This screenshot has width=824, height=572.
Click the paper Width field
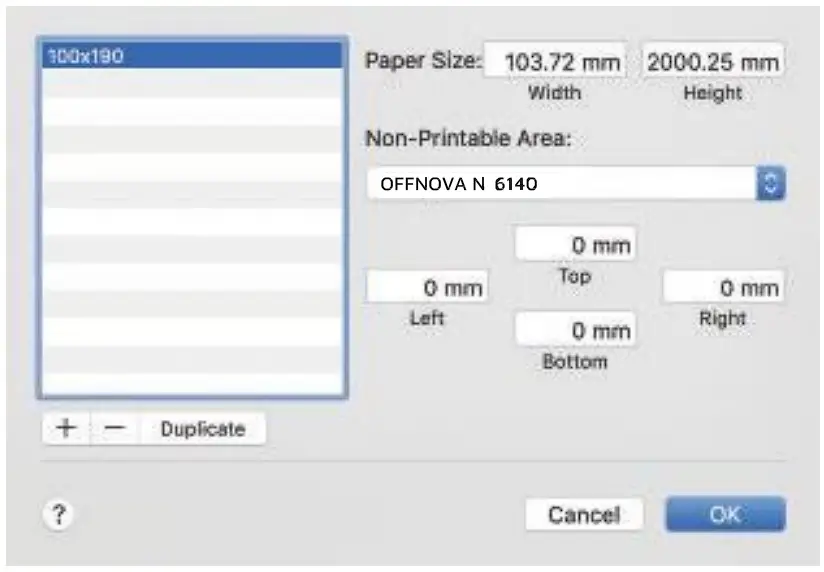coord(556,62)
